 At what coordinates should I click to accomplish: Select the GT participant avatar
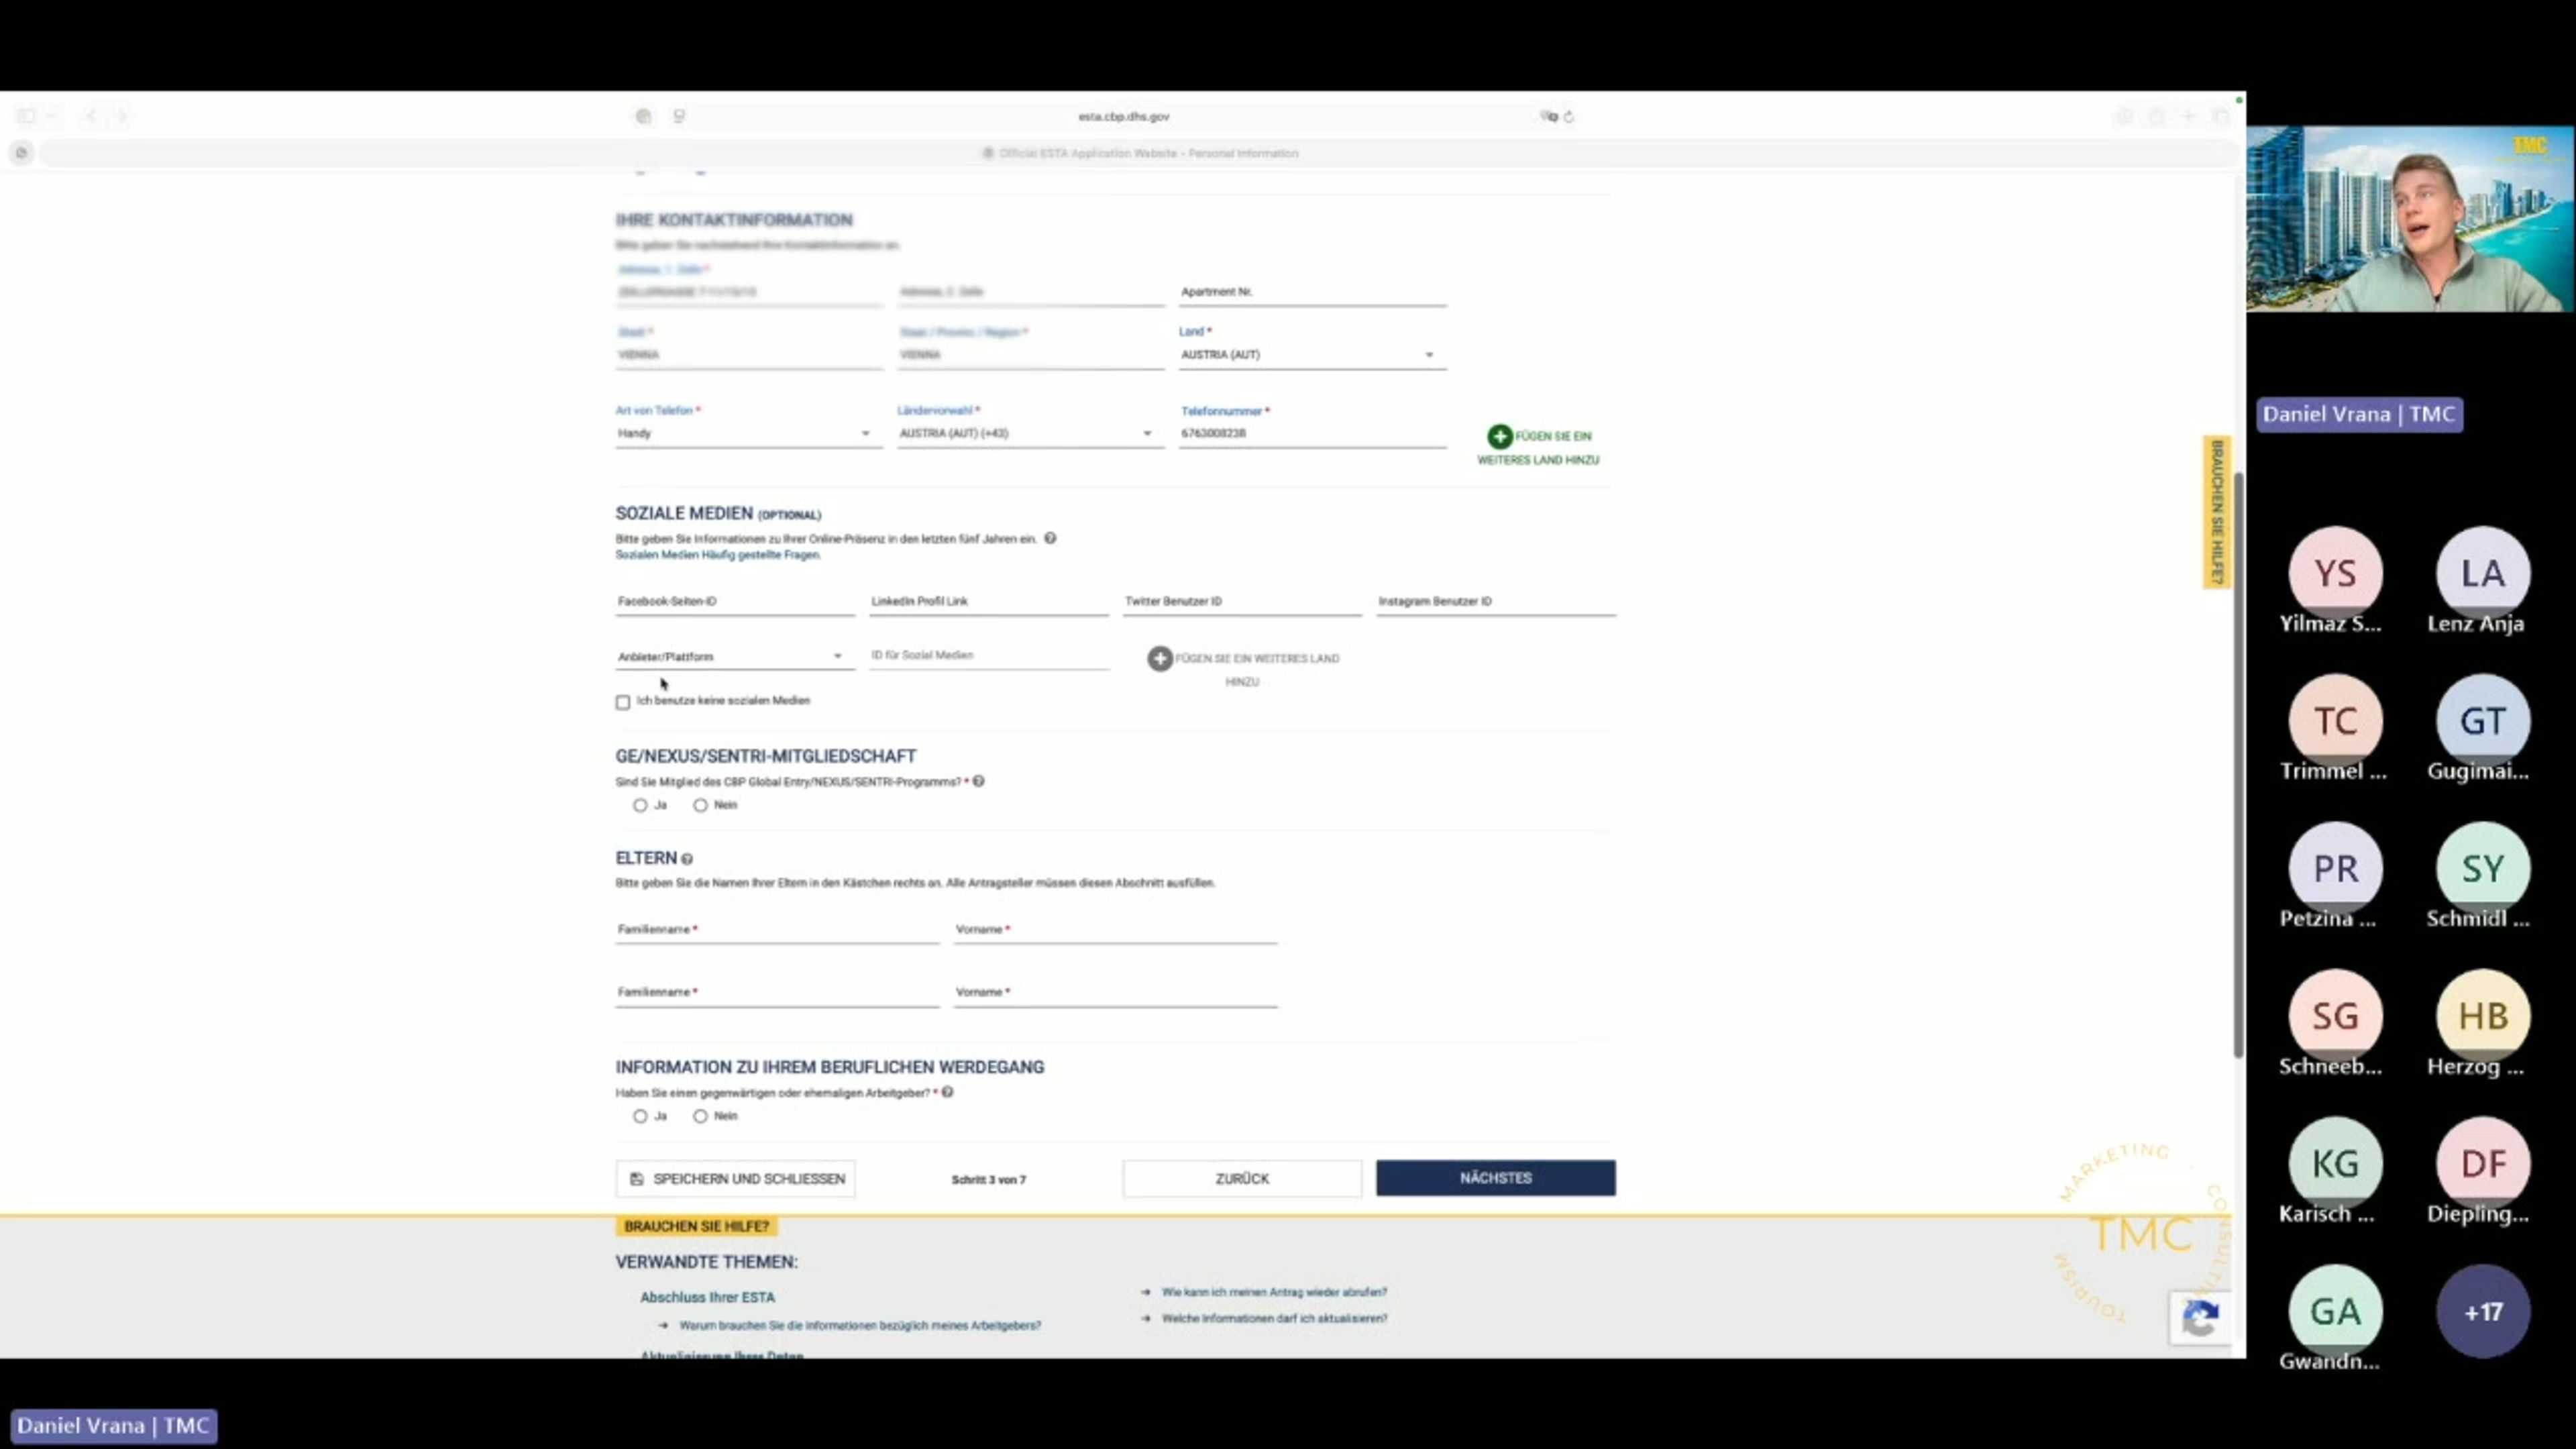[x=2483, y=721]
